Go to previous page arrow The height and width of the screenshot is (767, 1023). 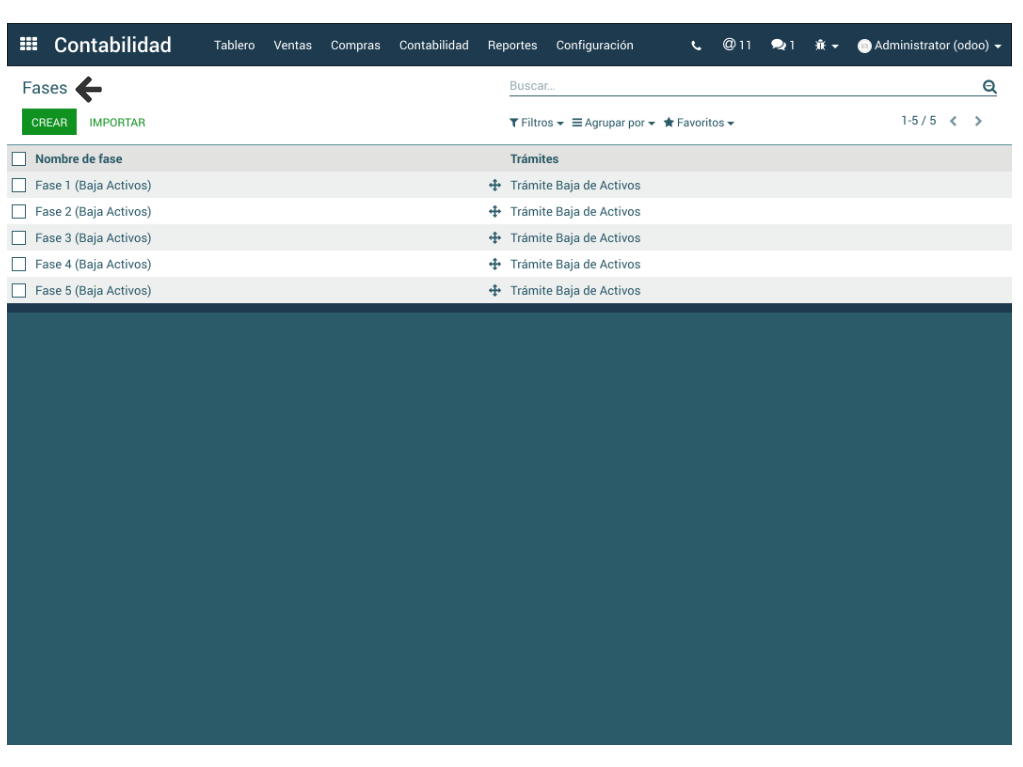tap(953, 121)
